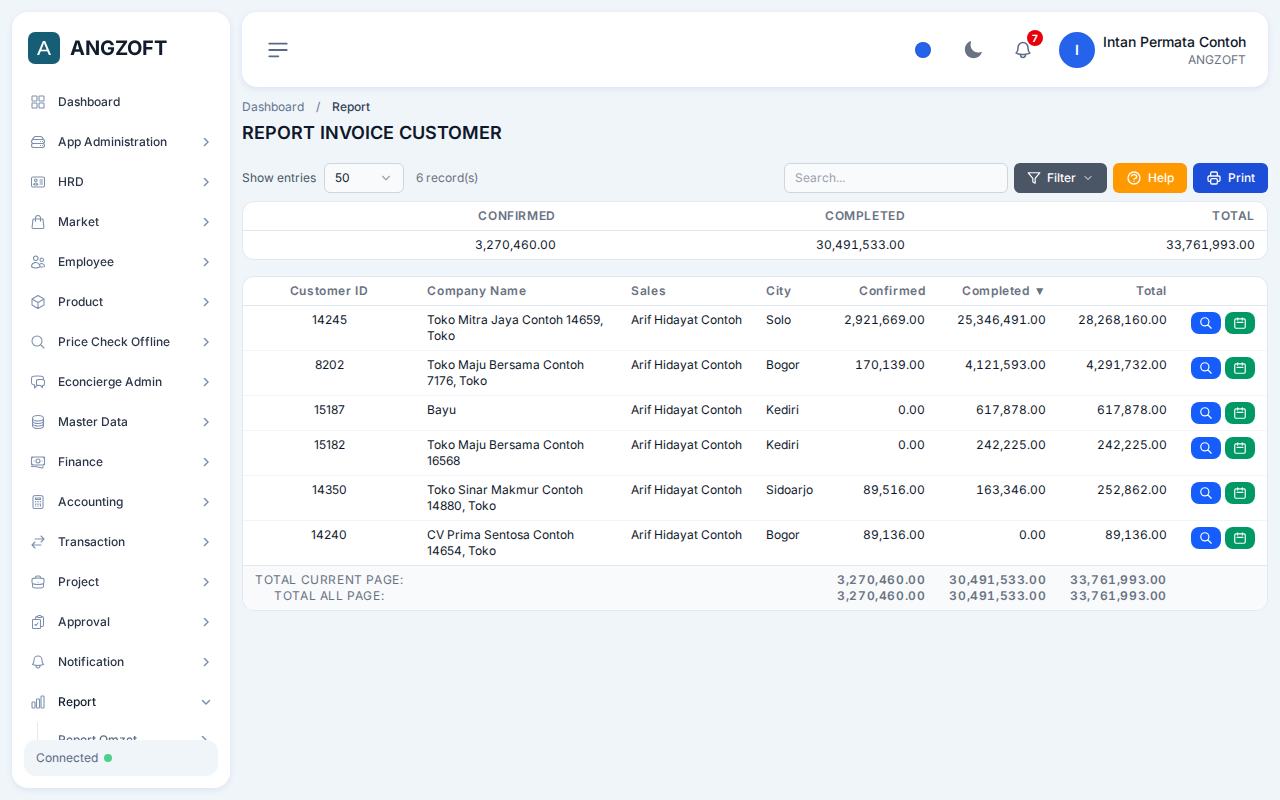Expand HRD menu chevron
This screenshot has height=800, width=1280.
pos(206,182)
